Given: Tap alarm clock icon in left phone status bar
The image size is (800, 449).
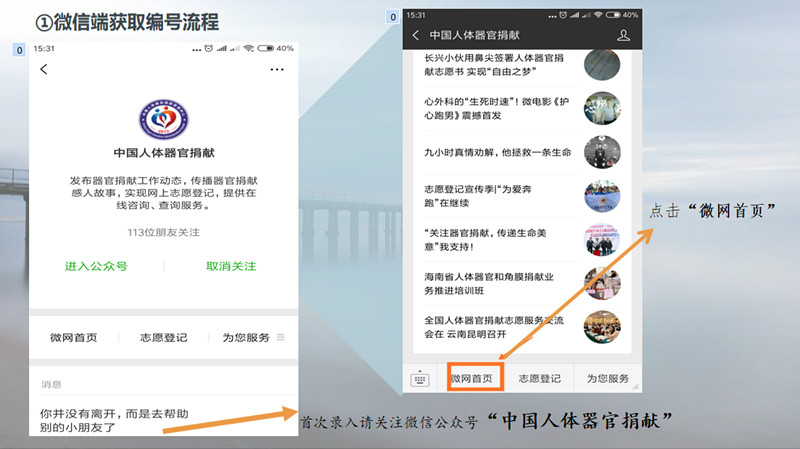Looking at the screenshot, I should 209,48.
